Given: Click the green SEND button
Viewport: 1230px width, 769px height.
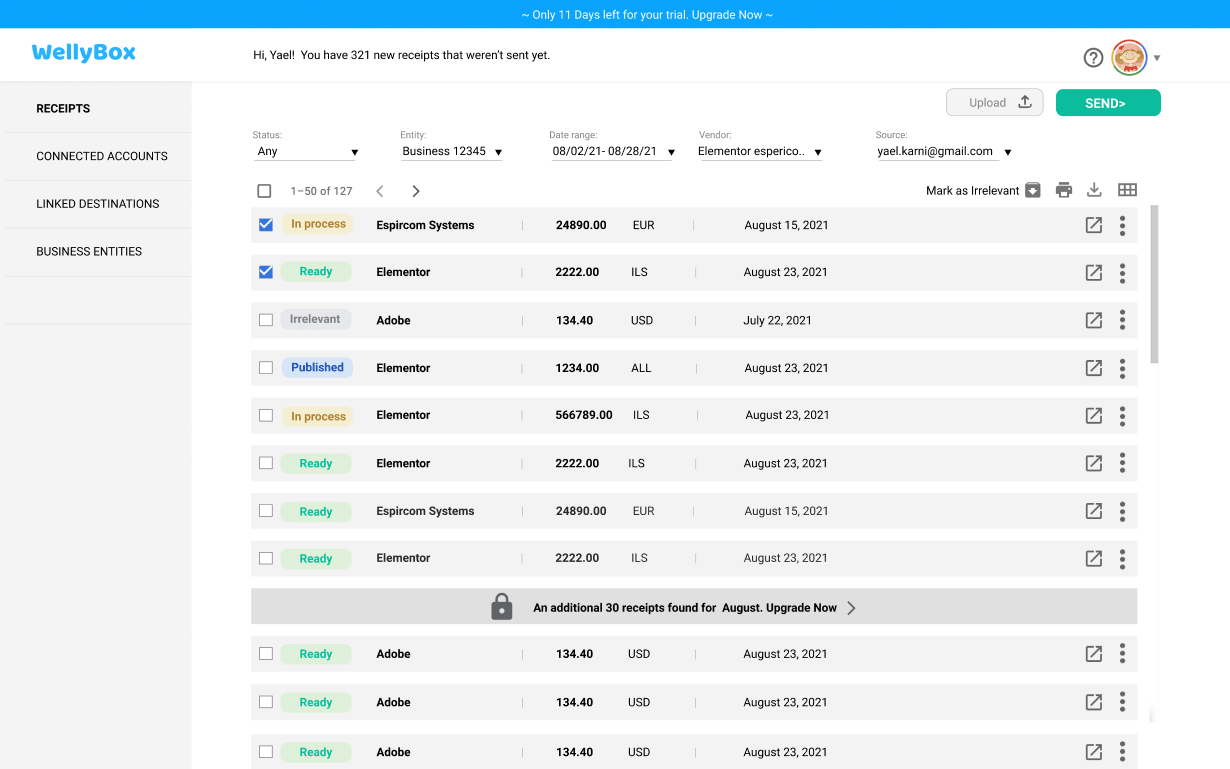Looking at the screenshot, I should tap(1108, 102).
